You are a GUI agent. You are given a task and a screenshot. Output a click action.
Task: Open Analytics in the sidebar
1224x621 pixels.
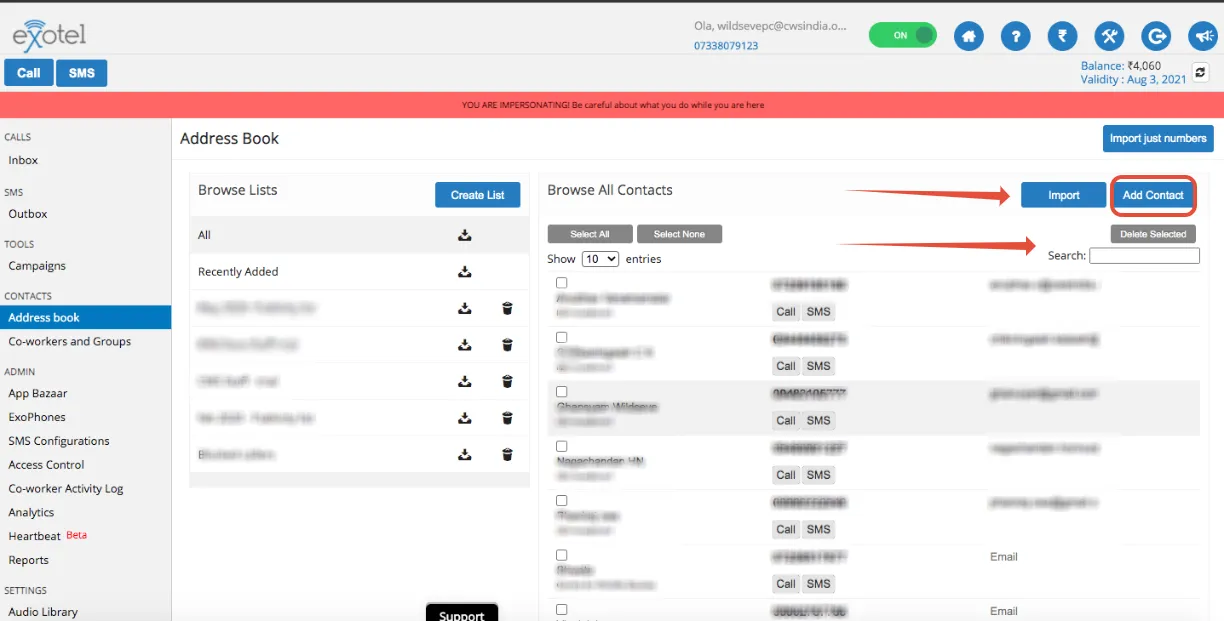pyautogui.click(x=31, y=513)
